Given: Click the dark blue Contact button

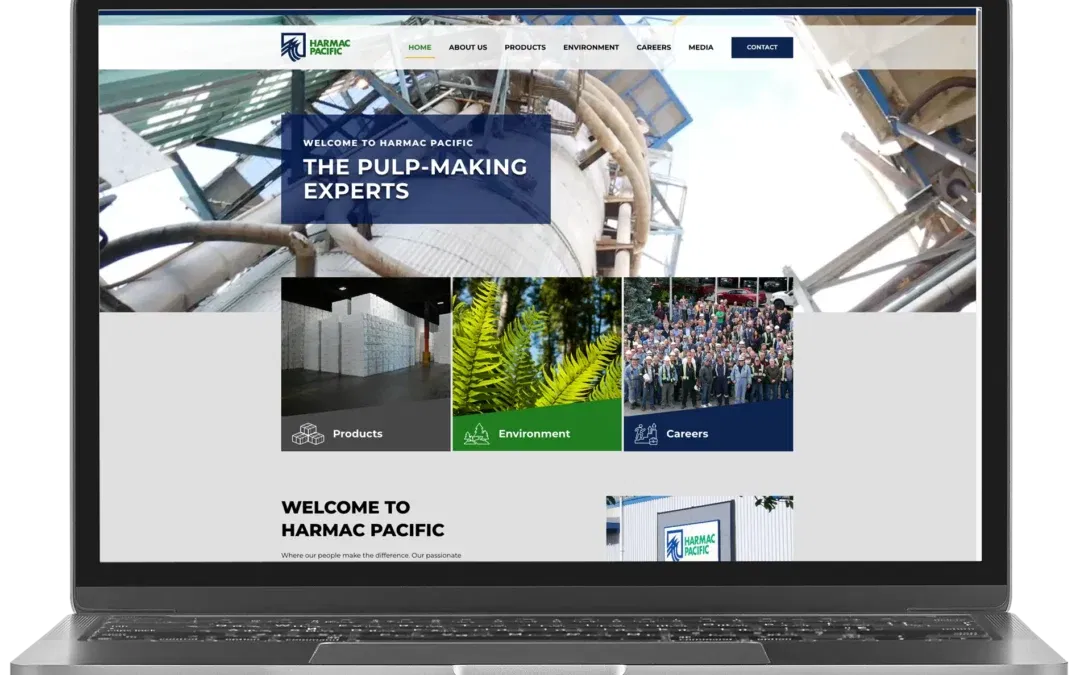Looking at the screenshot, I should point(762,47).
